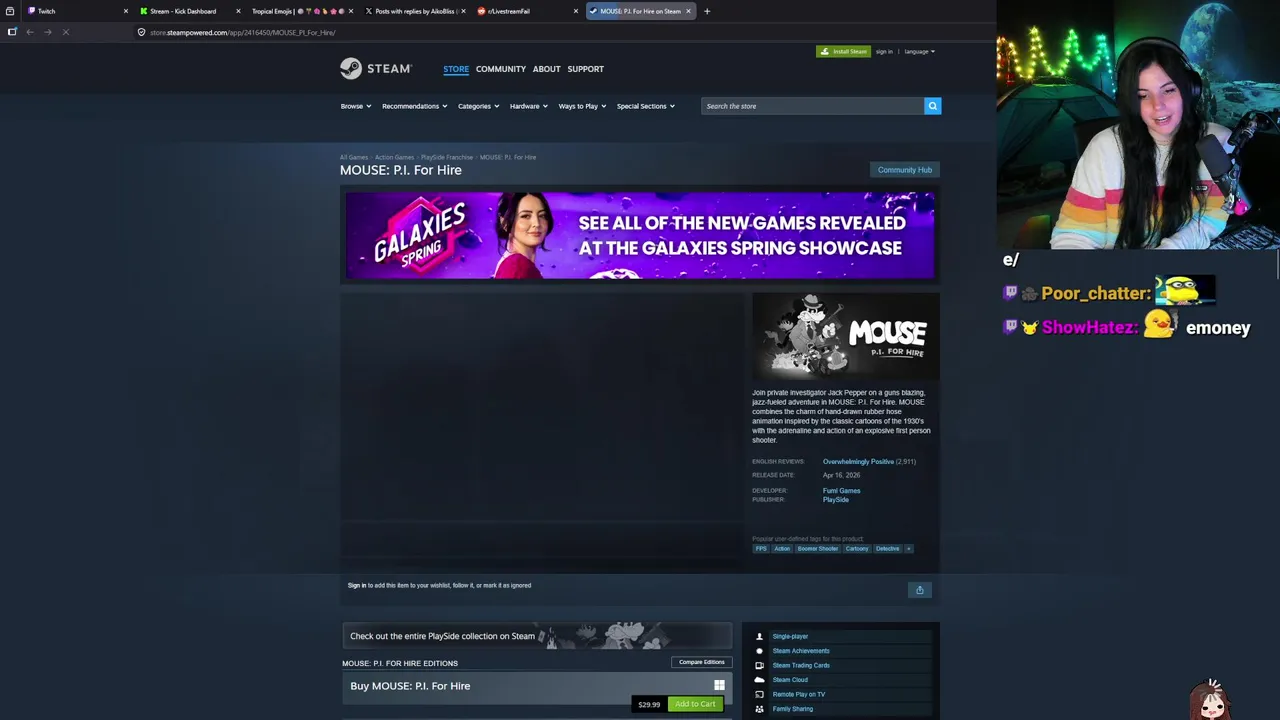Screen dimensions: 1280x720
Task: Expand the Hardware dropdown
Action: pos(529,106)
